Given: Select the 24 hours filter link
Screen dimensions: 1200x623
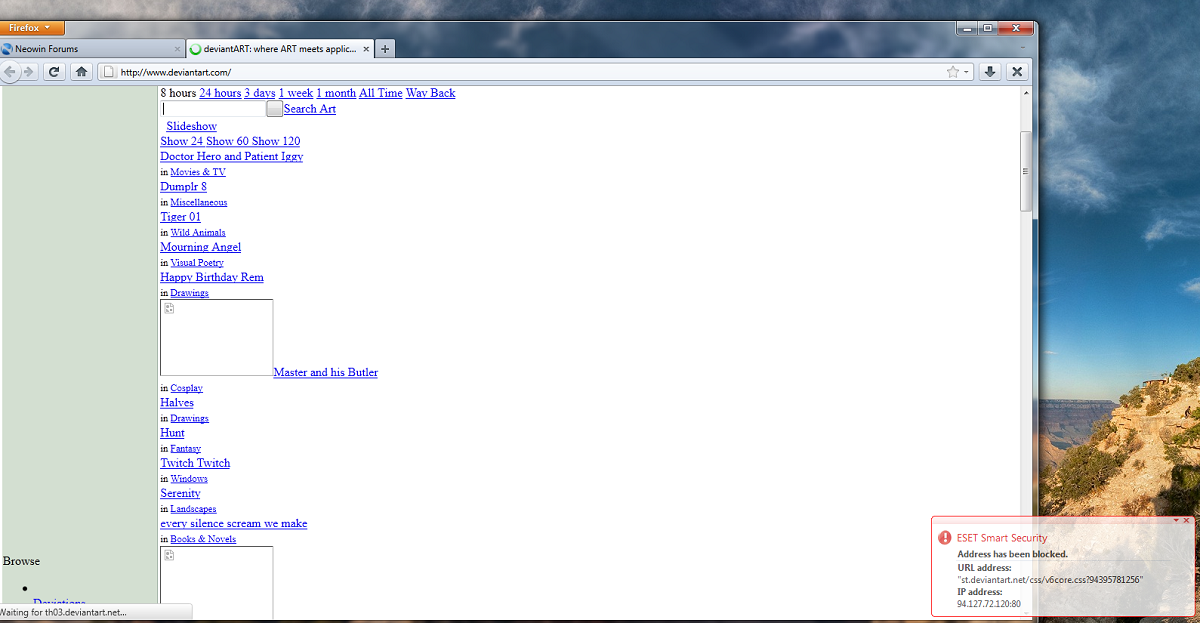Looking at the screenshot, I should [x=220, y=93].
